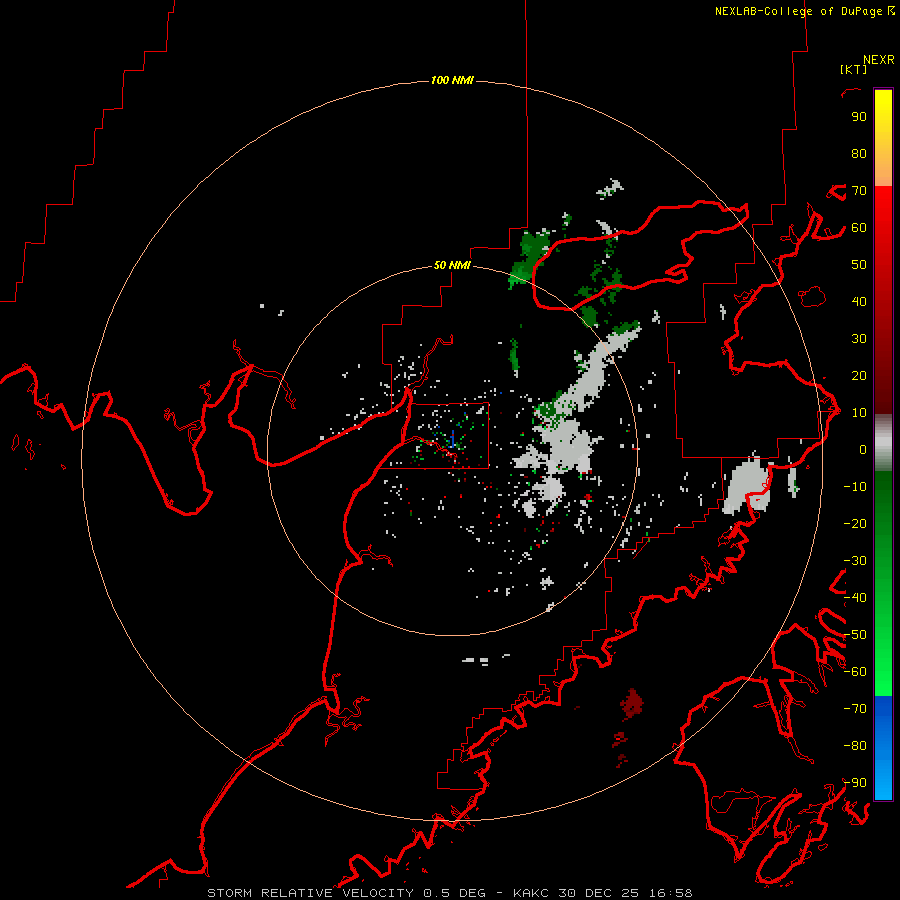Viewport: 900px width, 900px height.
Task: Click the positive 50 value on velocity scale
Action: pyautogui.click(x=859, y=265)
